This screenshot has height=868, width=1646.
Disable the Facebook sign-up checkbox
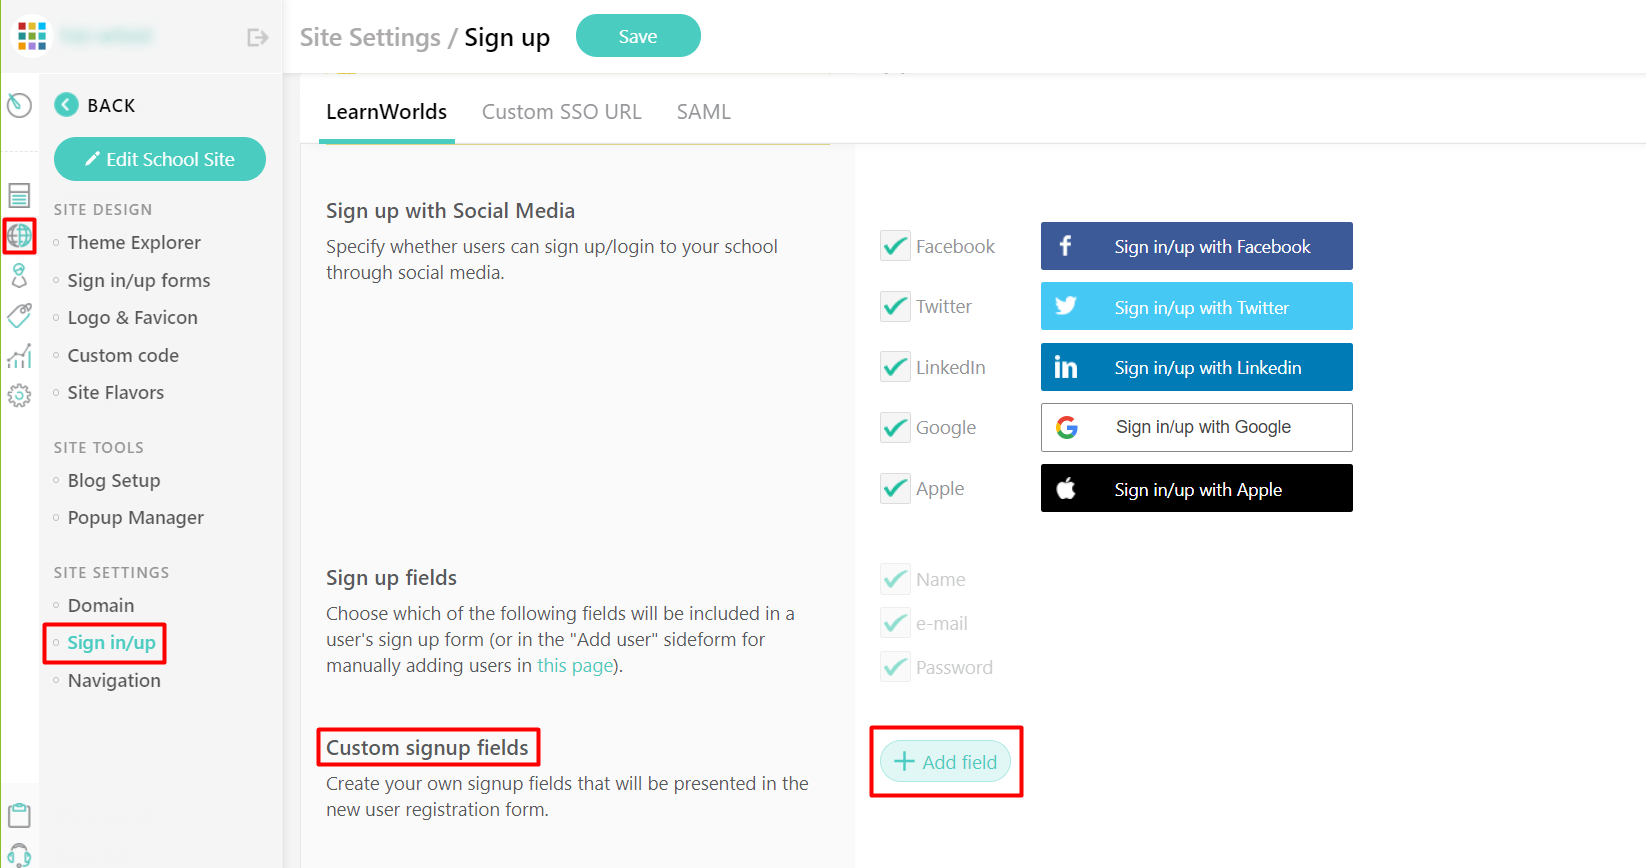895,246
